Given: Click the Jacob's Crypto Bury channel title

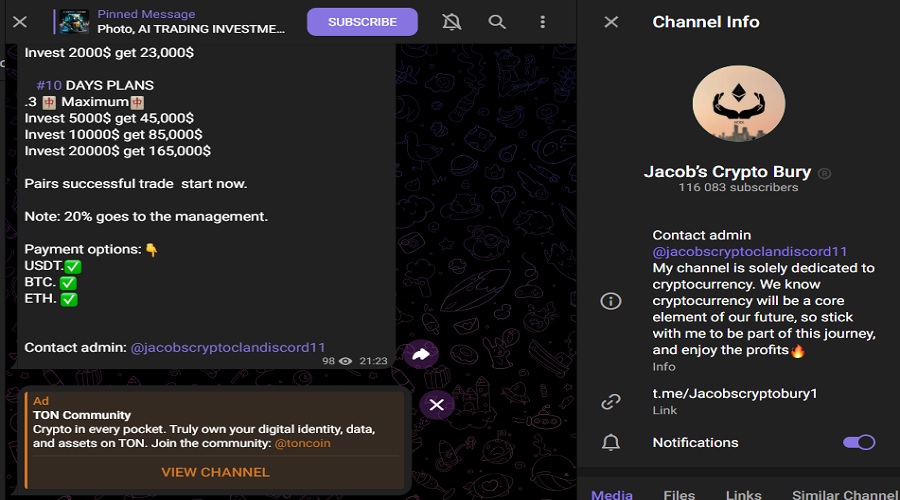Looking at the screenshot, I should coord(727,171).
